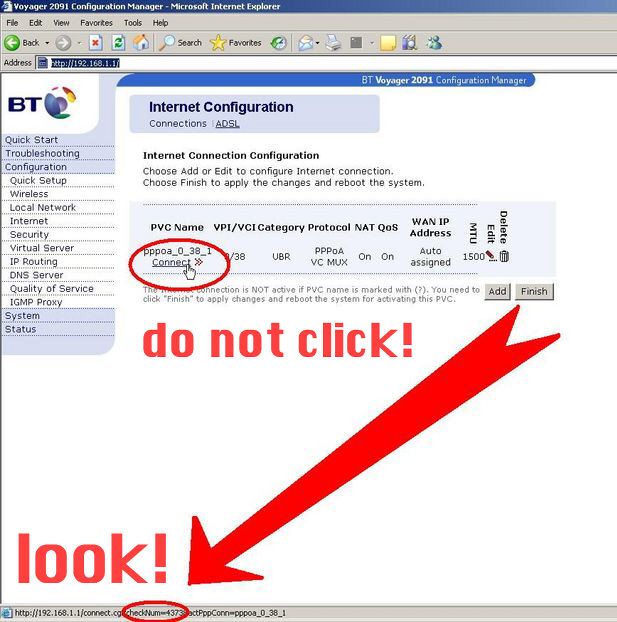Open the Forward history dropdown arrow
This screenshot has height=622, width=617.
(79, 43)
